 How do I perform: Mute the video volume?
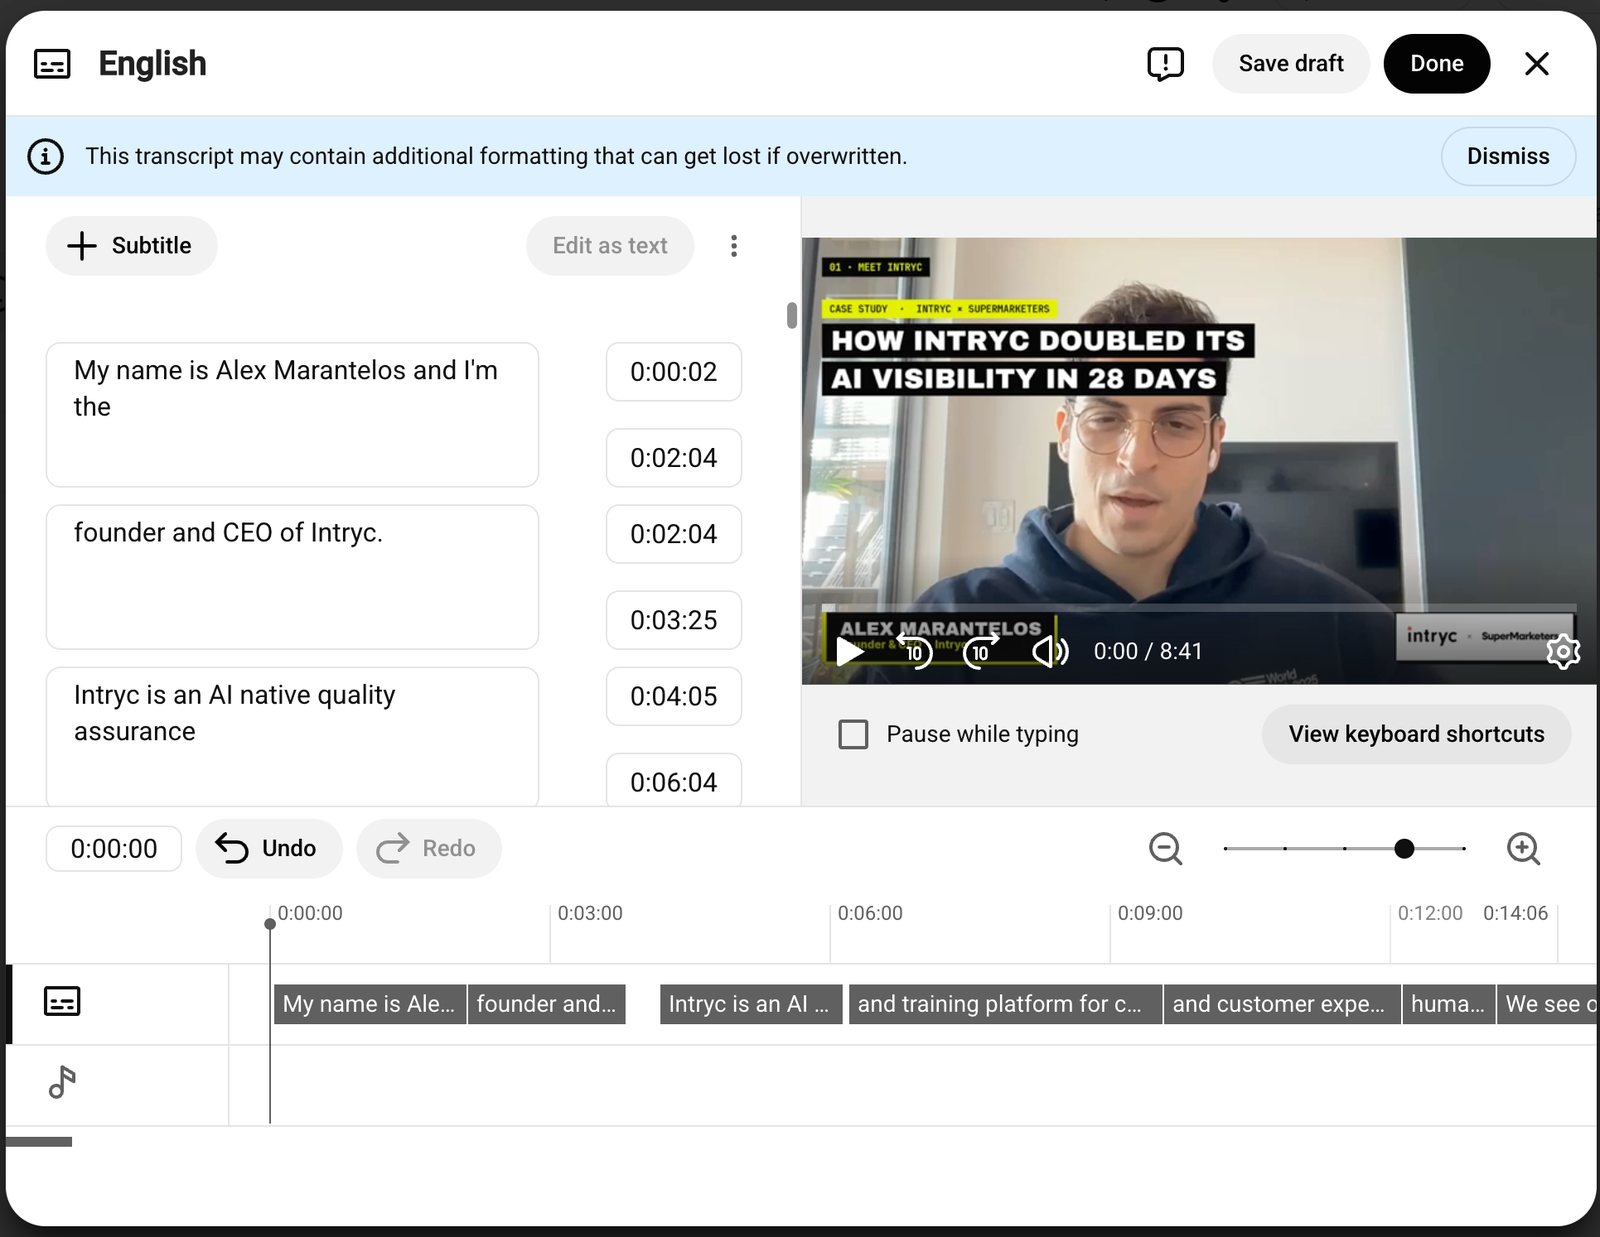coord(1049,652)
